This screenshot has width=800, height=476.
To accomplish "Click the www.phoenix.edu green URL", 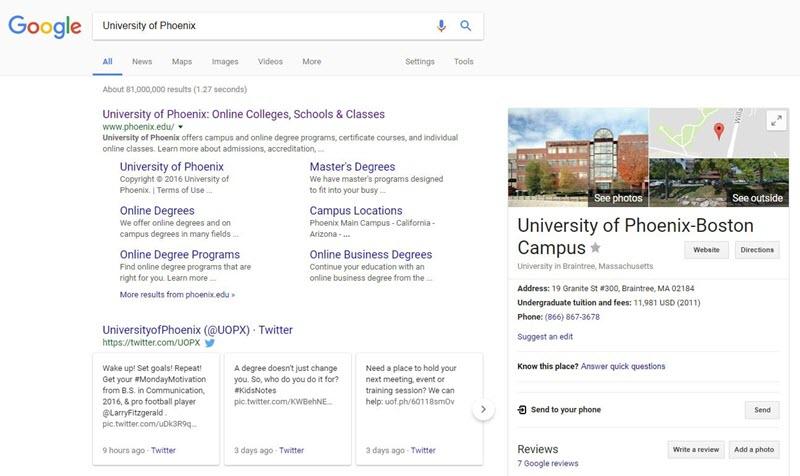I will pos(138,127).
